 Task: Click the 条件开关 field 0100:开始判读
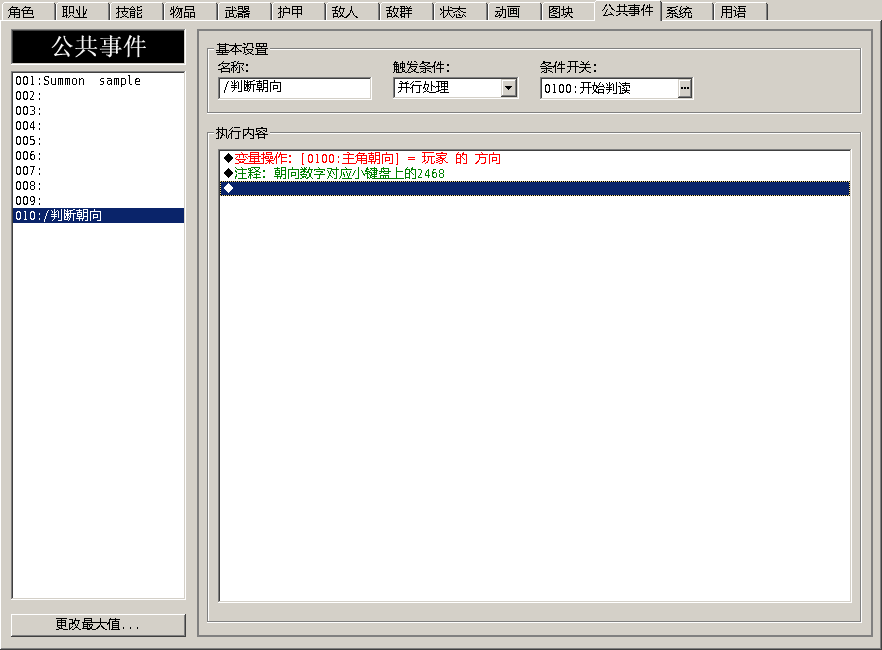tap(609, 88)
